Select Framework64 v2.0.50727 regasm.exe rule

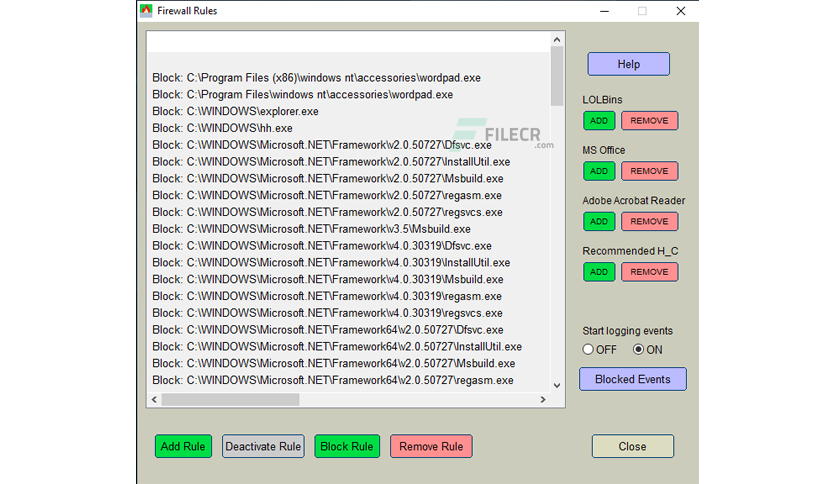pos(333,380)
